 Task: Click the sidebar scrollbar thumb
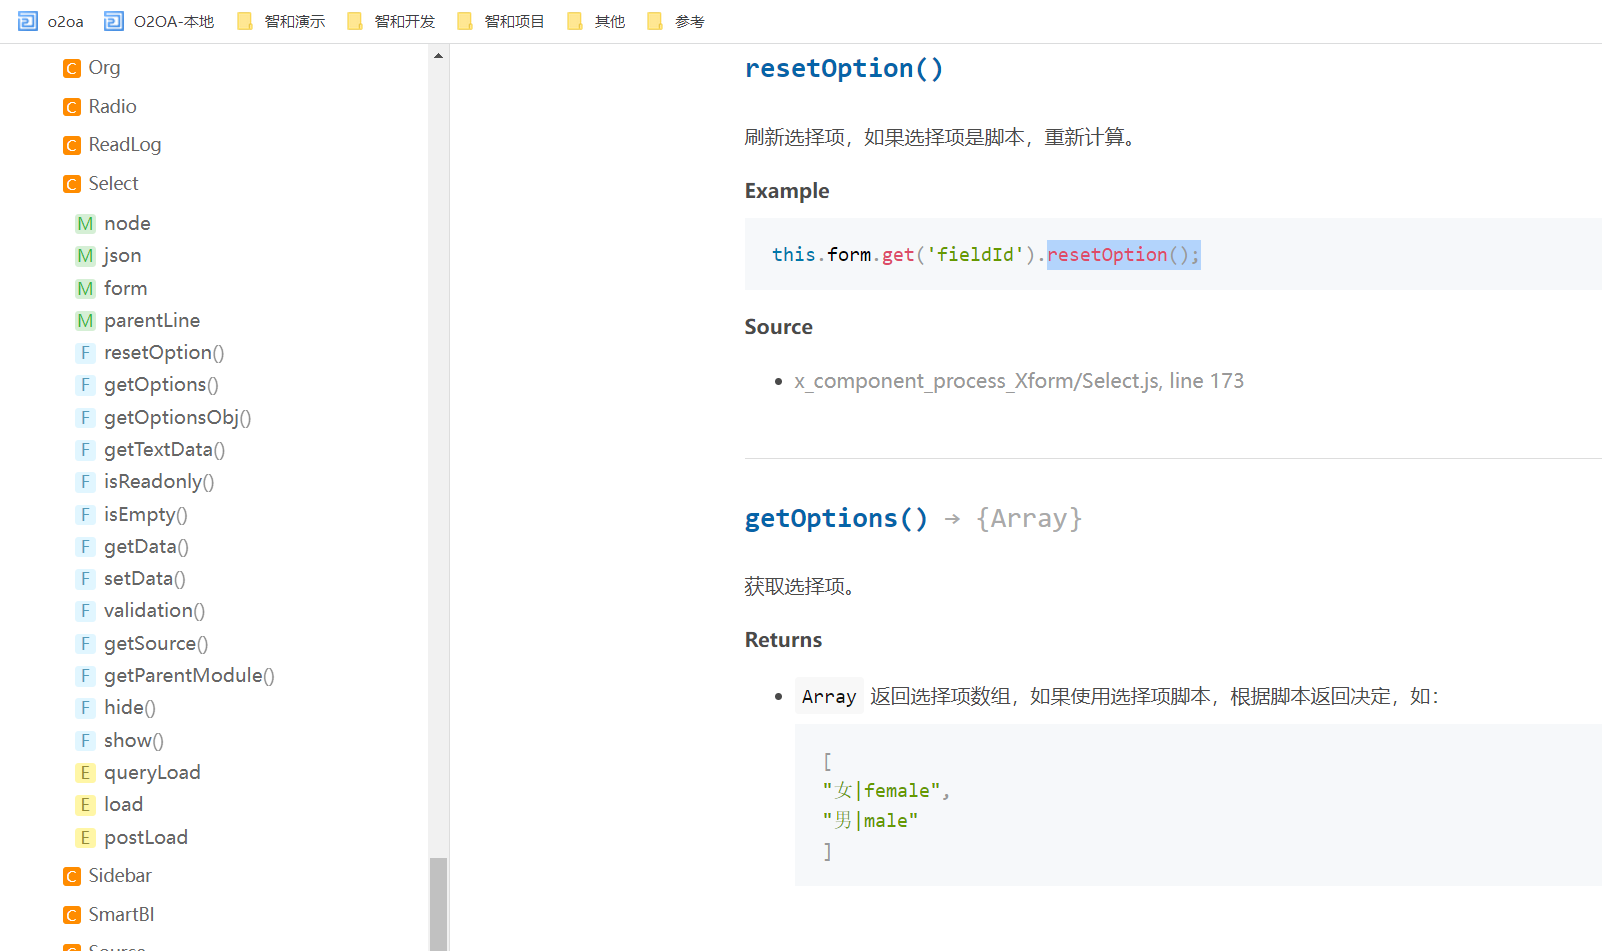[438, 903]
